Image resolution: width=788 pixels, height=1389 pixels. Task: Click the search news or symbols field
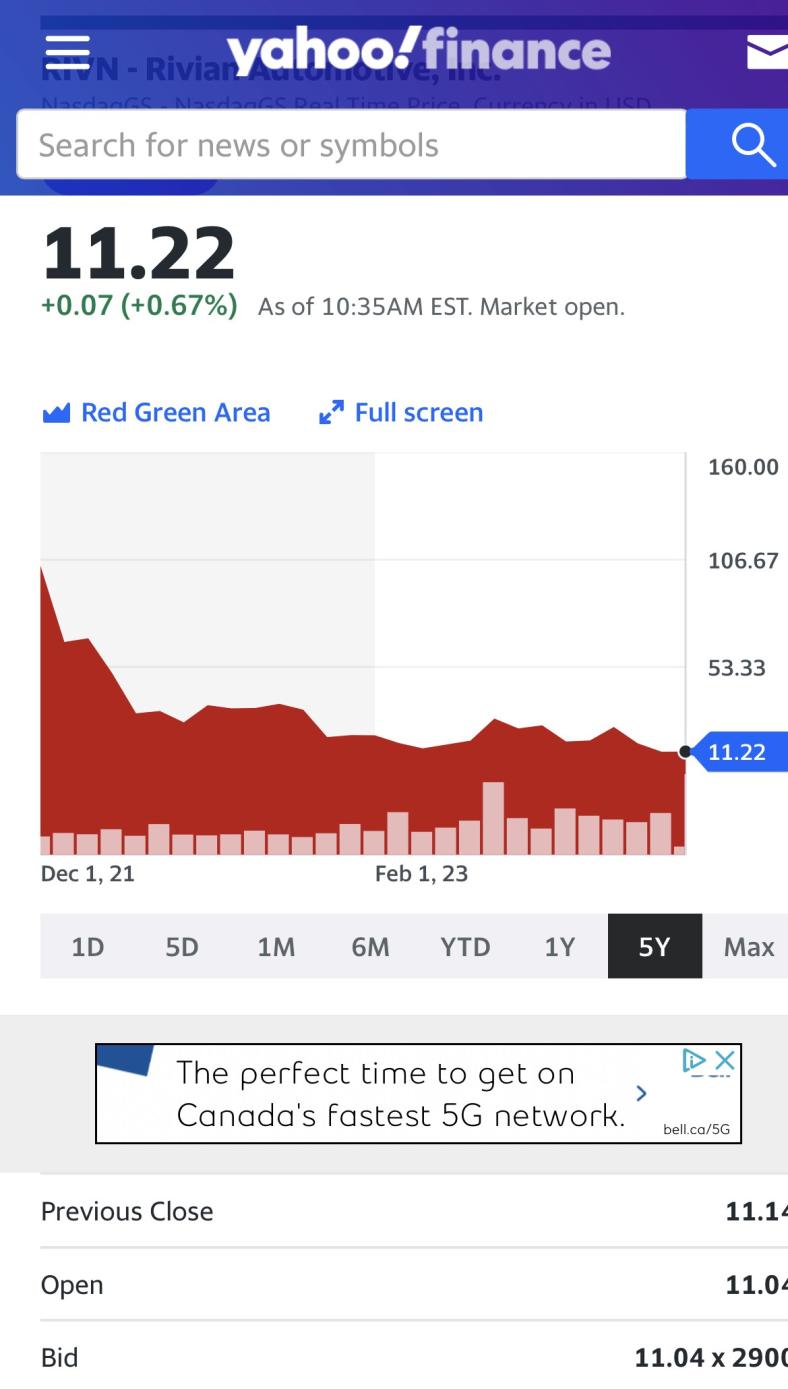click(x=350, y=145)
